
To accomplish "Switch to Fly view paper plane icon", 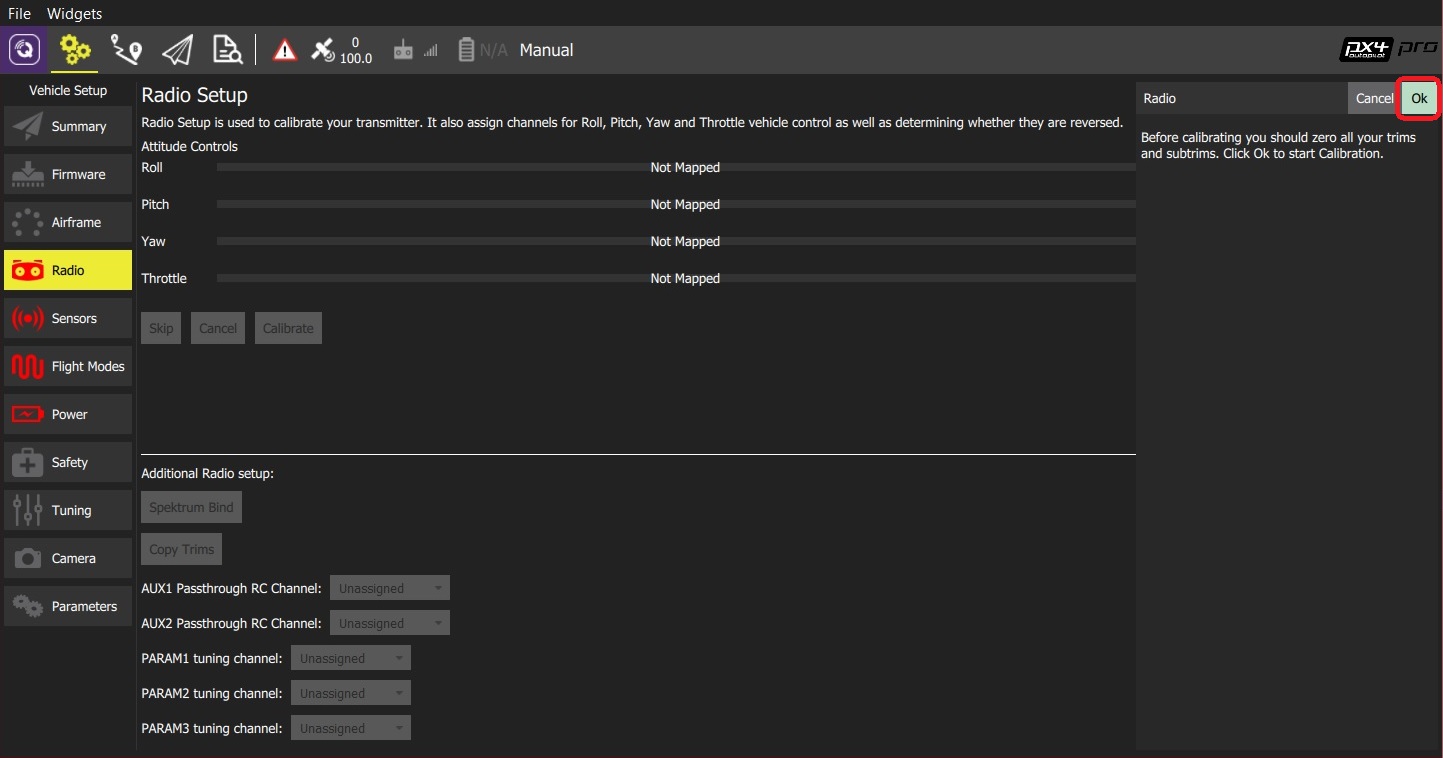I will (177, 50).
